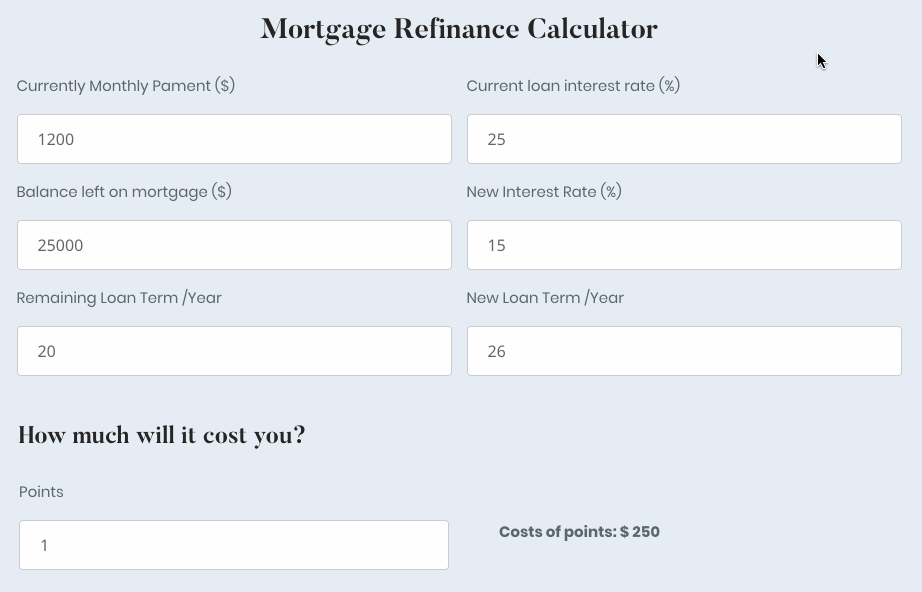922x592 pixels.
Task: Click the 'Balance left on mortgage ($)' label
Action: (124, 192)
